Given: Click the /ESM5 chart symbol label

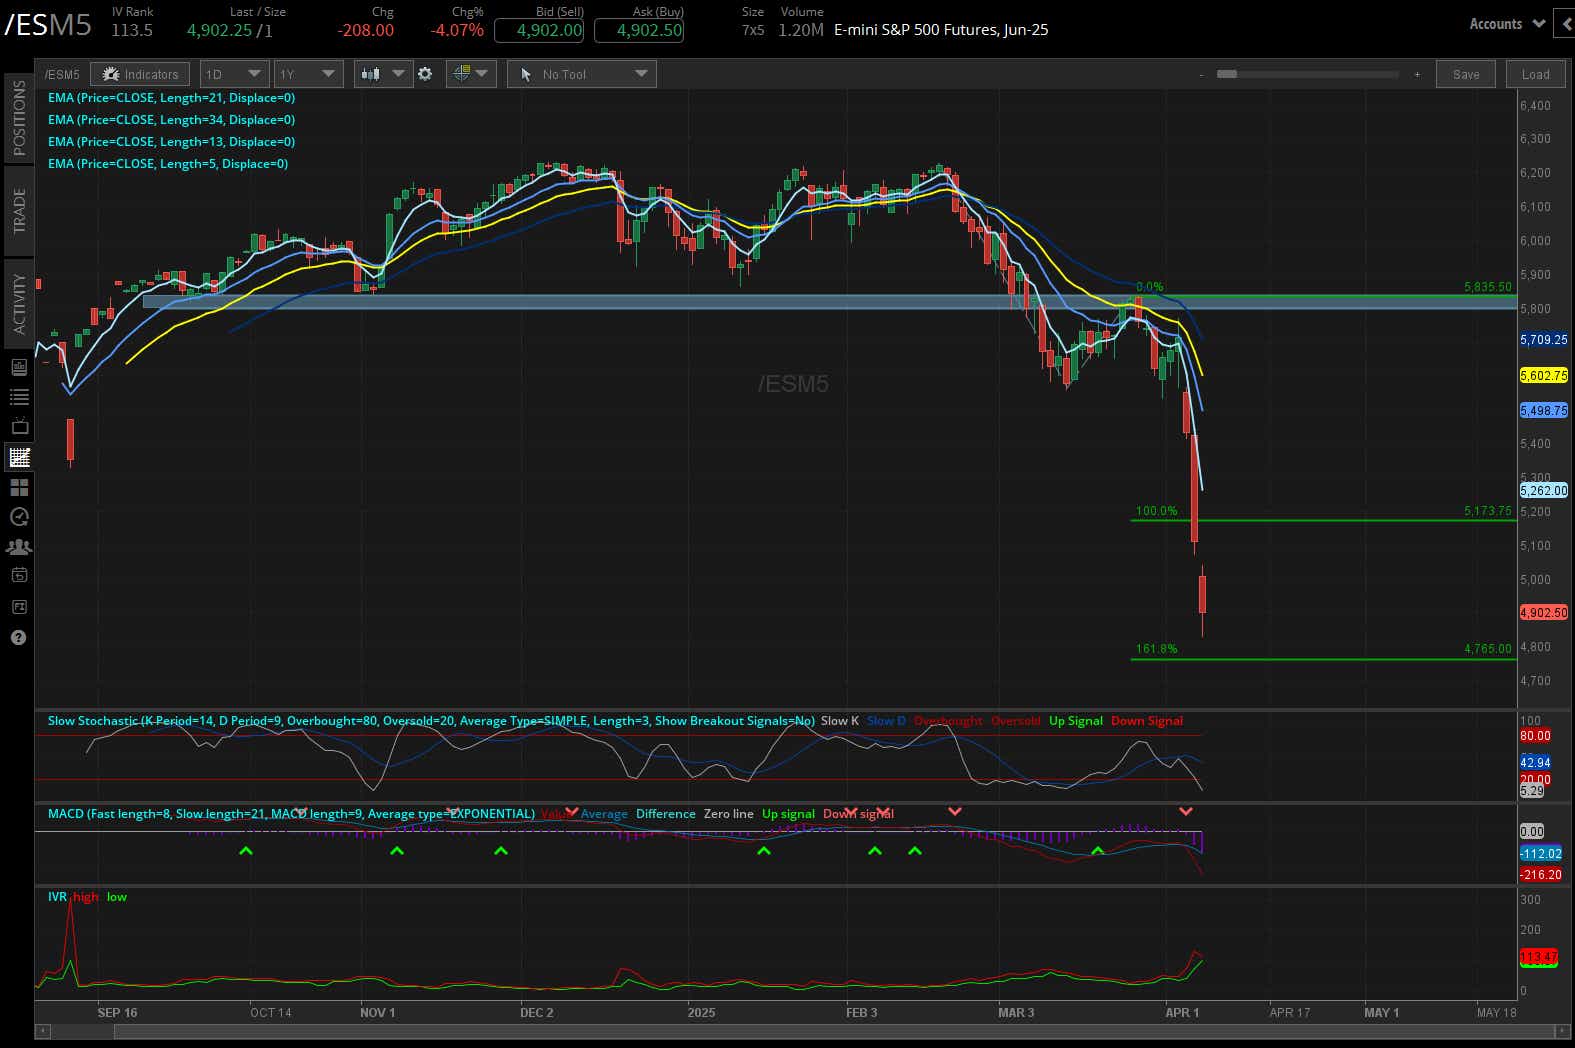Looking at the screenshot, I should (62, 75).
